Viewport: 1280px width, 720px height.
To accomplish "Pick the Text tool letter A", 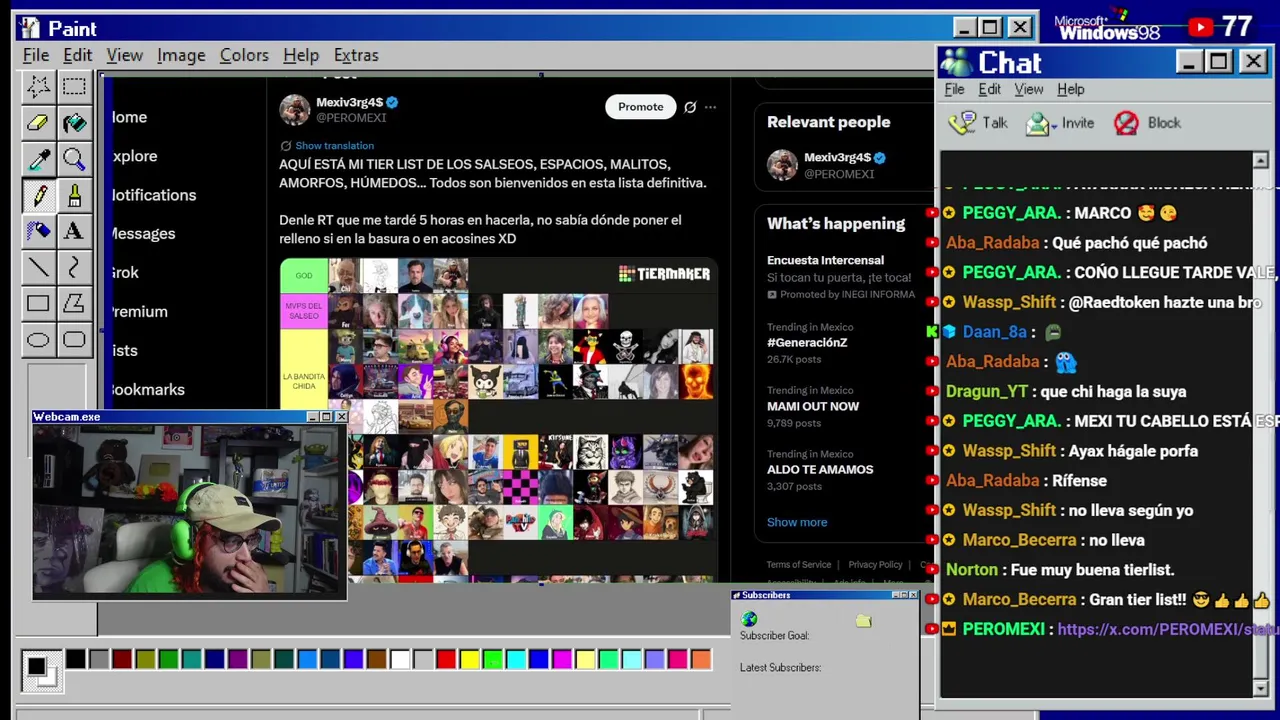I will point(74,231).
